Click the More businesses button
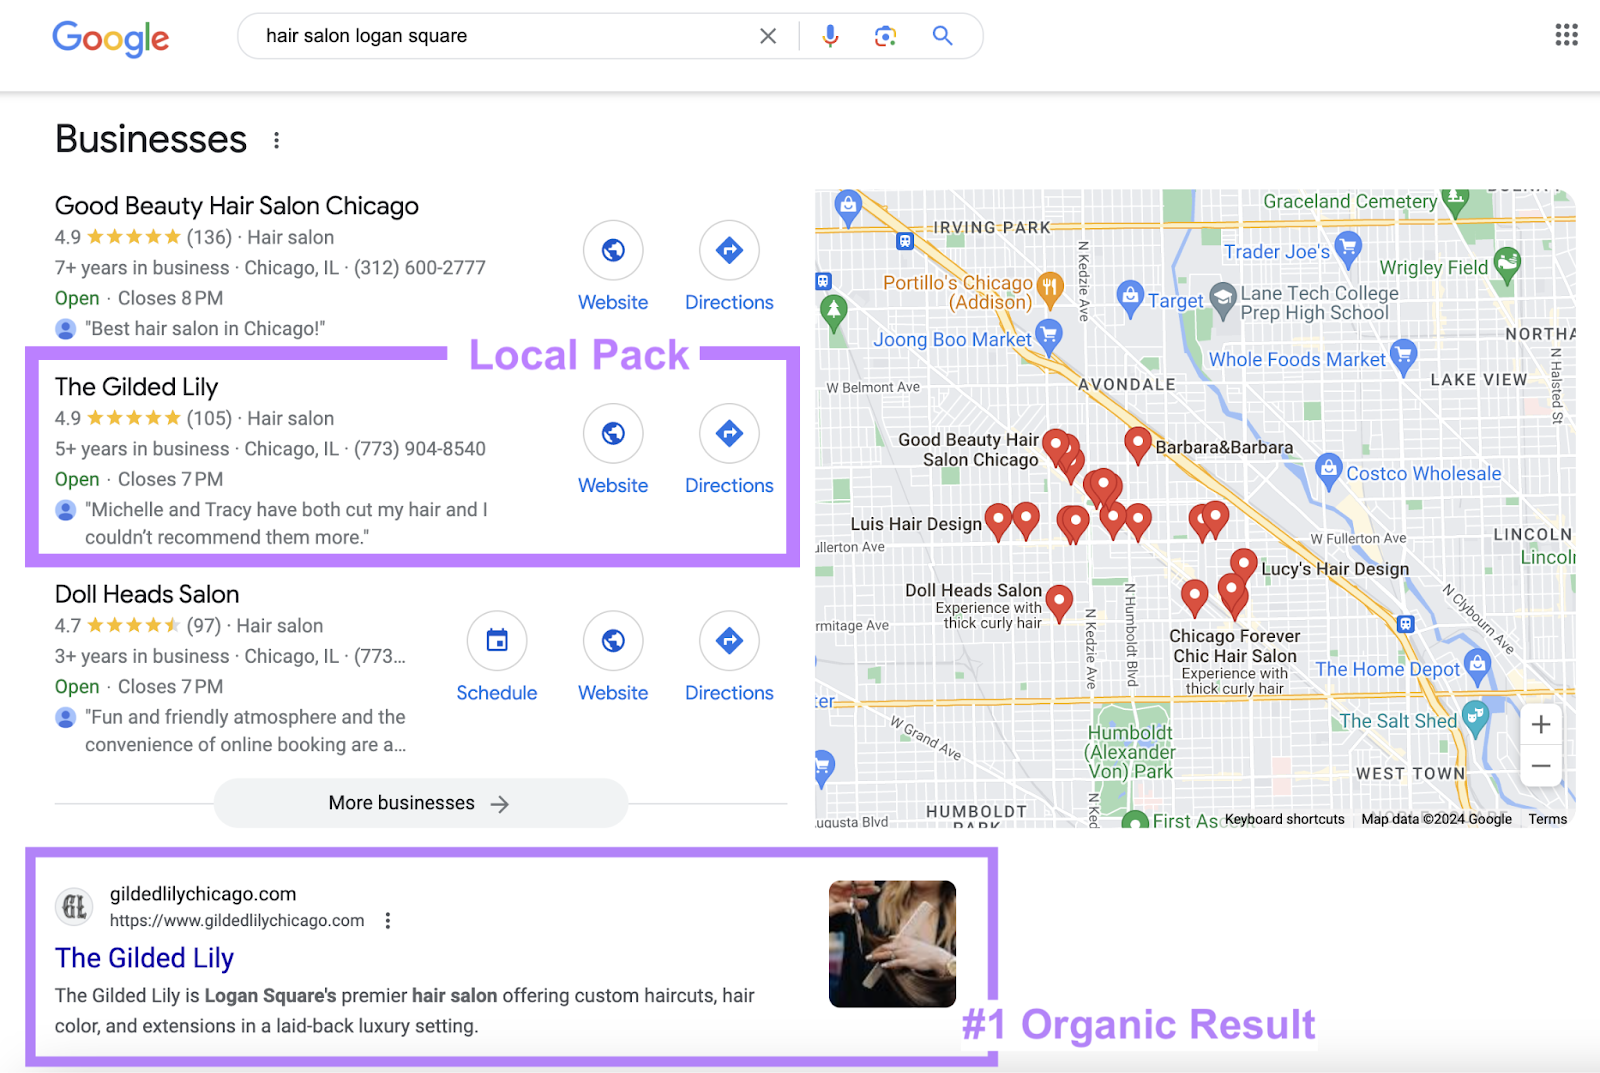 (x=419, y=802)
